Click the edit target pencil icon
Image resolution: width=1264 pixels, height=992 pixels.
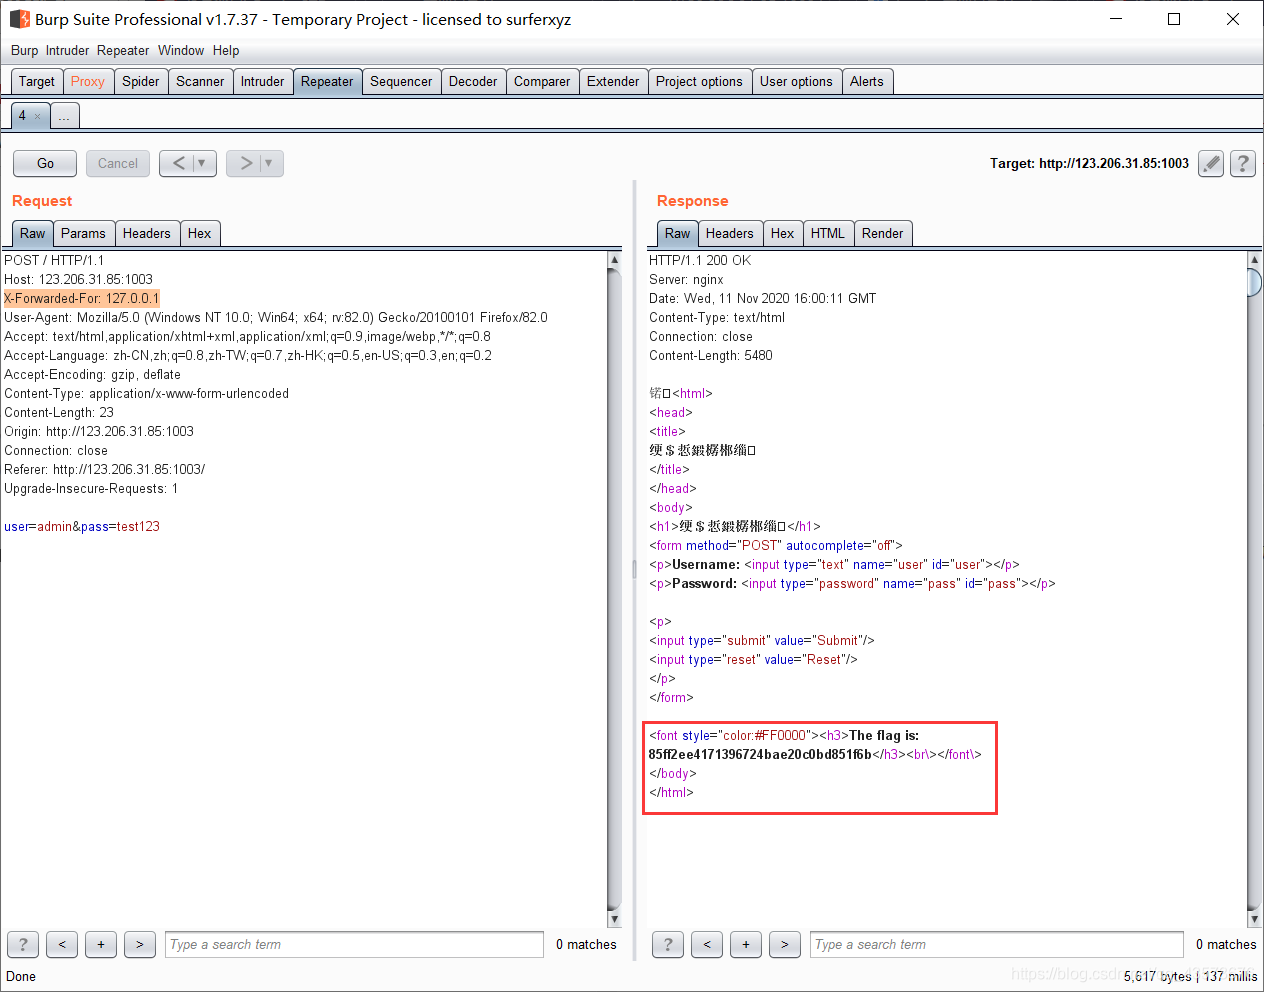(1211, 163)
